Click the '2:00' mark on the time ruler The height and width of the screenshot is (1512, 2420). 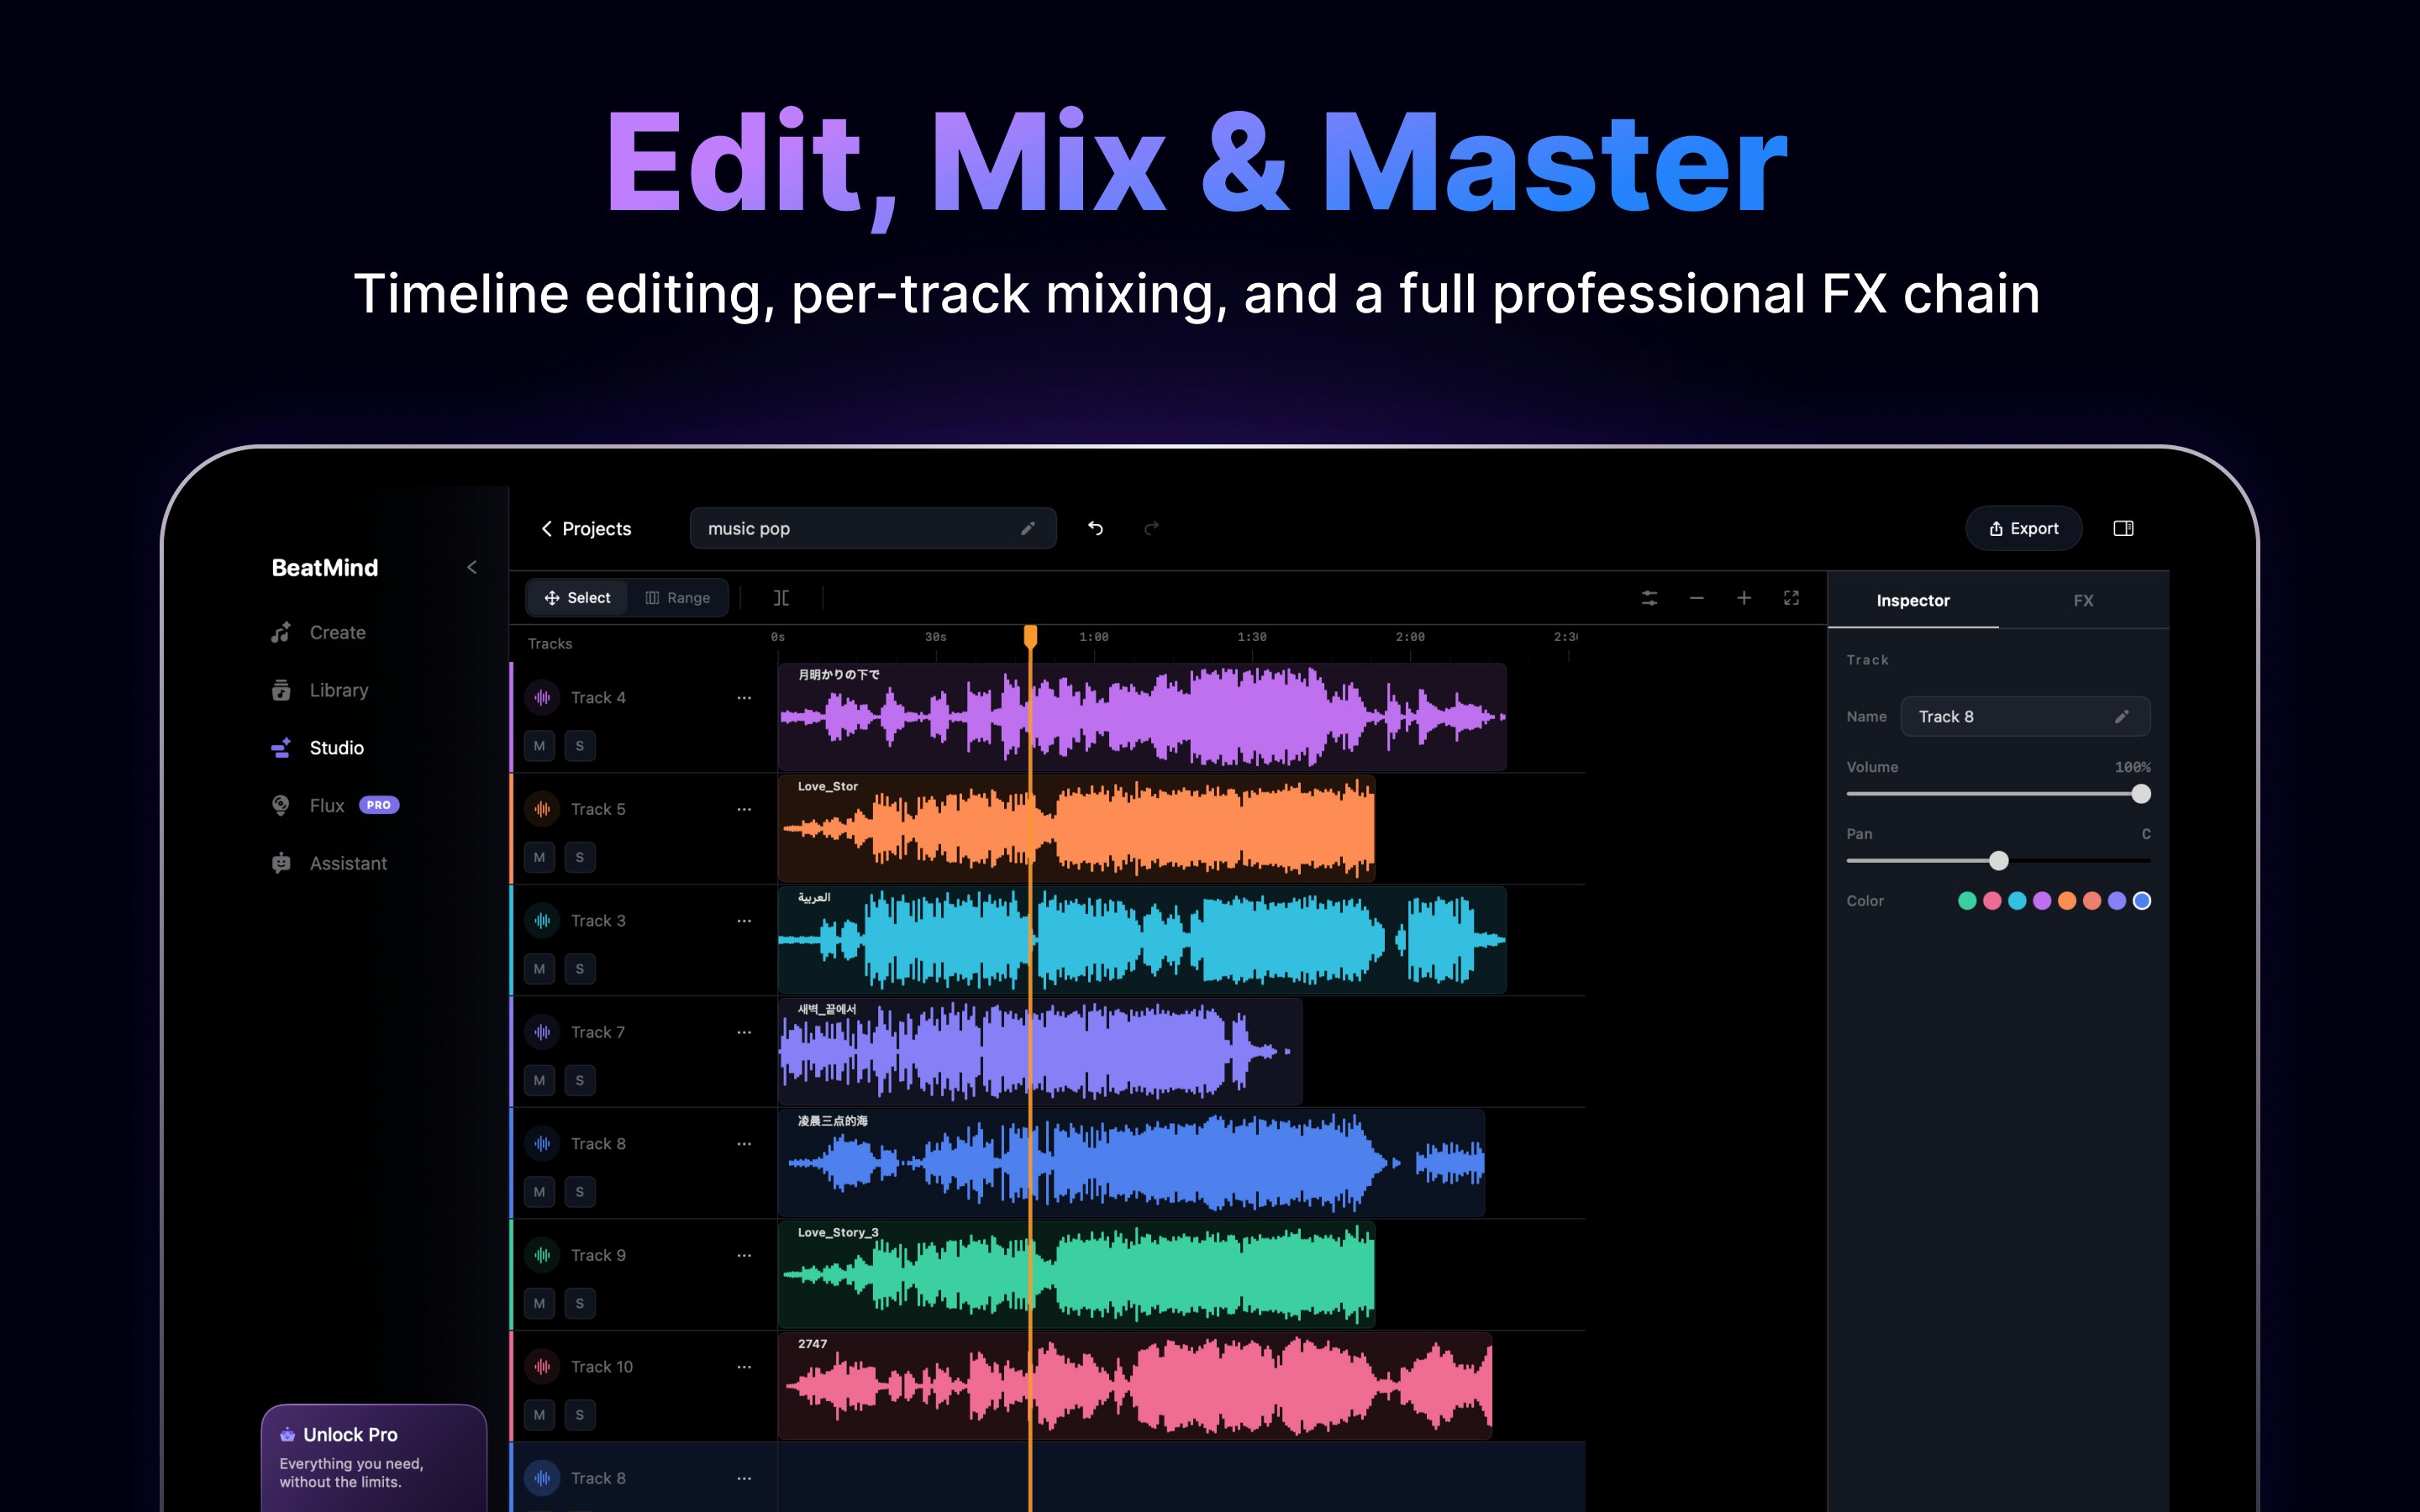click(x=1410, y=637)
